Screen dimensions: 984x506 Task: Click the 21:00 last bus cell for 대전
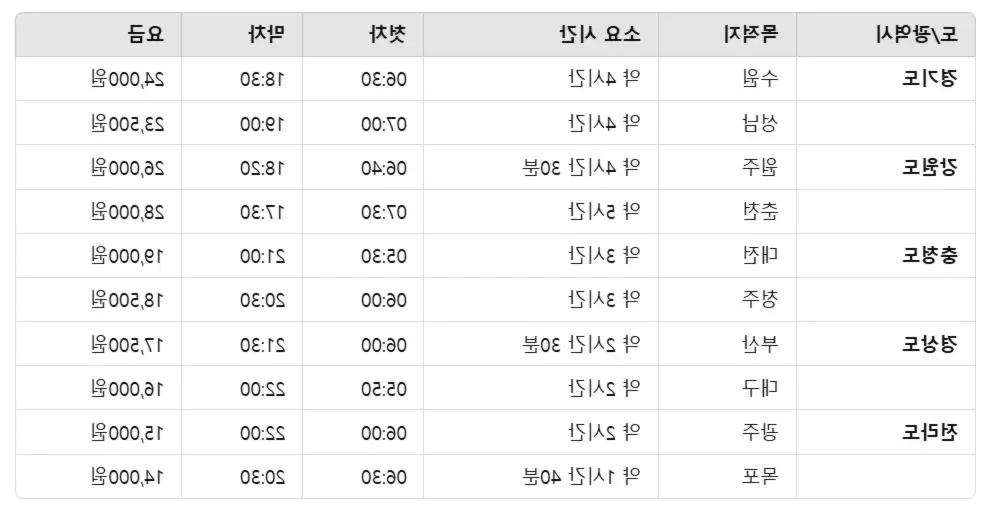(242, 256)
